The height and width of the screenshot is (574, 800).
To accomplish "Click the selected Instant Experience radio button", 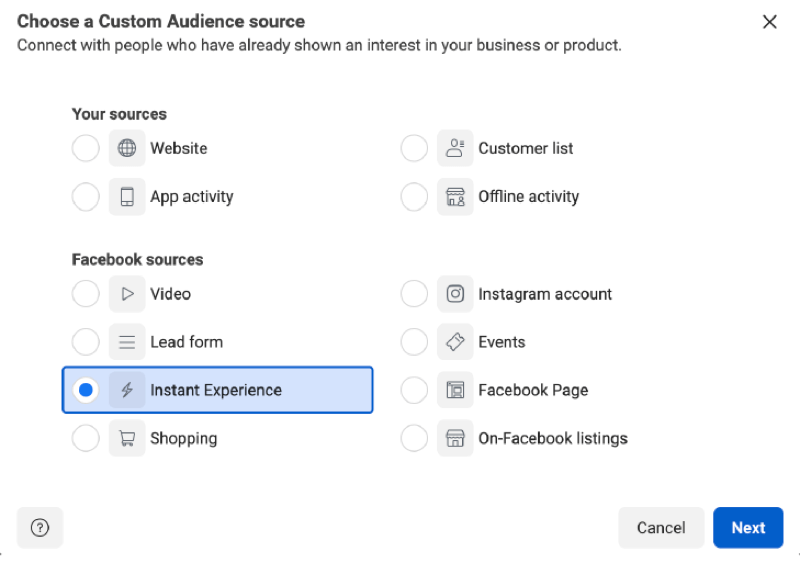I will pyautogui.click(x=86, y=390).
